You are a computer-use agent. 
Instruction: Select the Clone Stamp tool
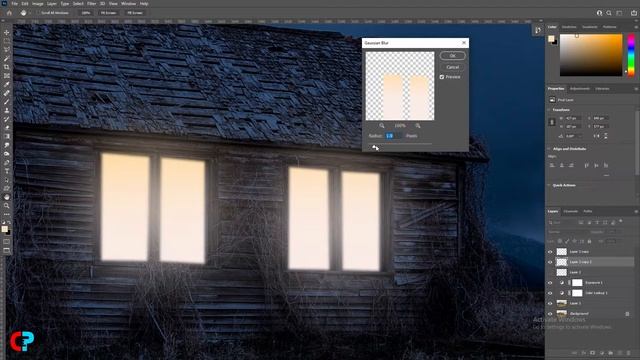tap(7, 110)
